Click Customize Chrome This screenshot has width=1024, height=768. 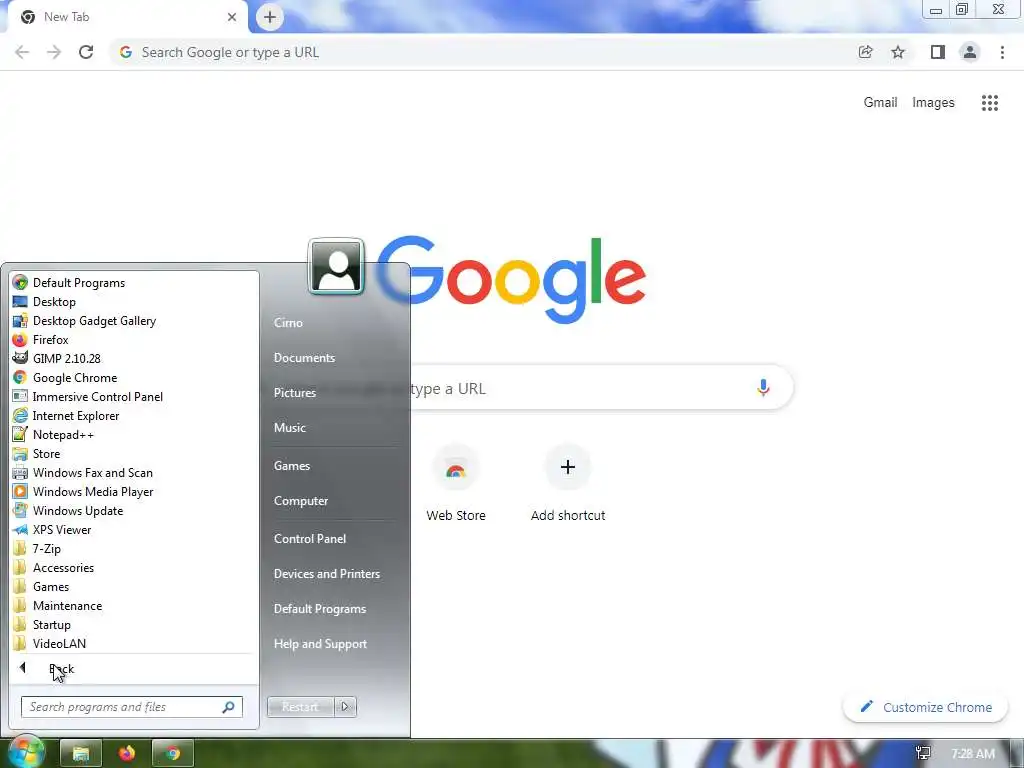[x=925, y=707]
